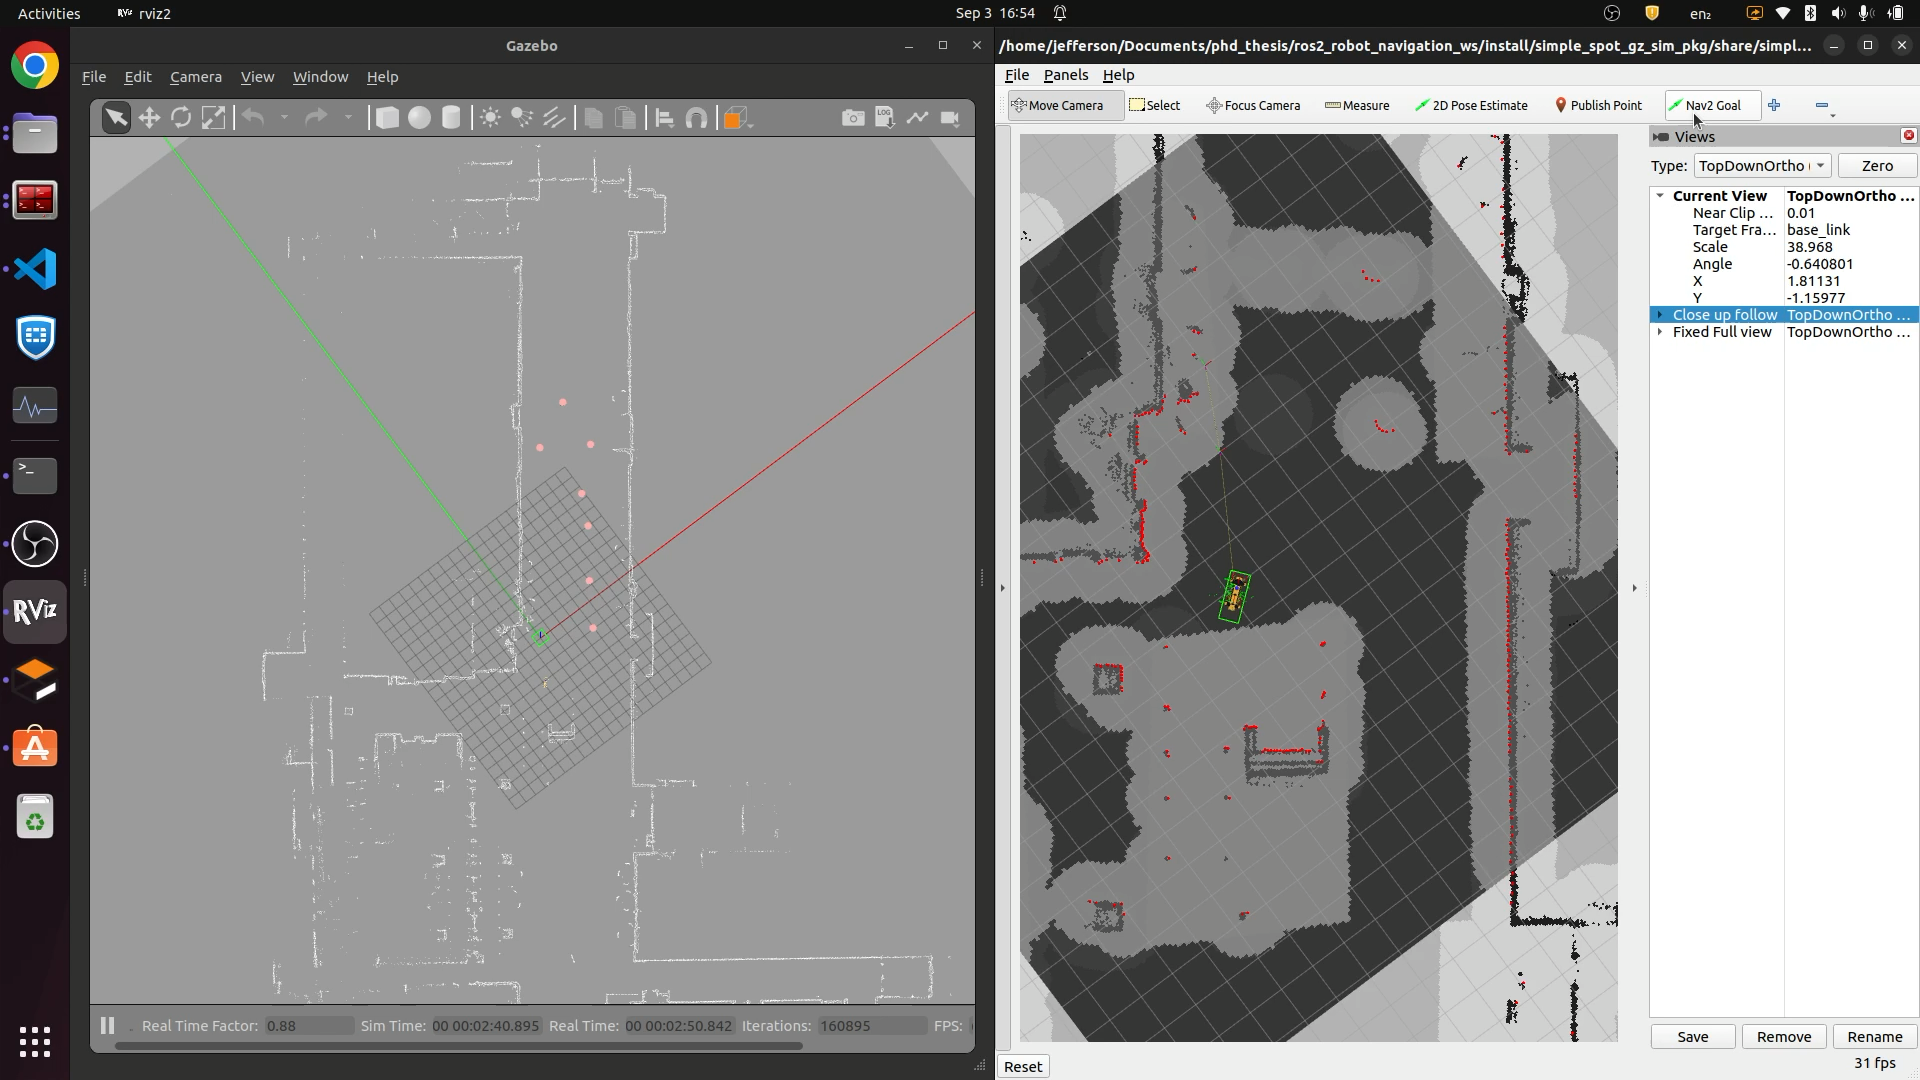The width and height of the screenshot is (1920, 1080).
Task: Open the Camera menu in Gazebo
Action: click(196, 76)
